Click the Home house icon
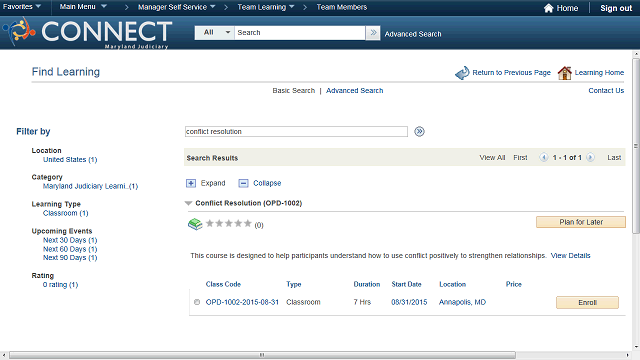Screen dimensions: 640x360 (549, 8)
